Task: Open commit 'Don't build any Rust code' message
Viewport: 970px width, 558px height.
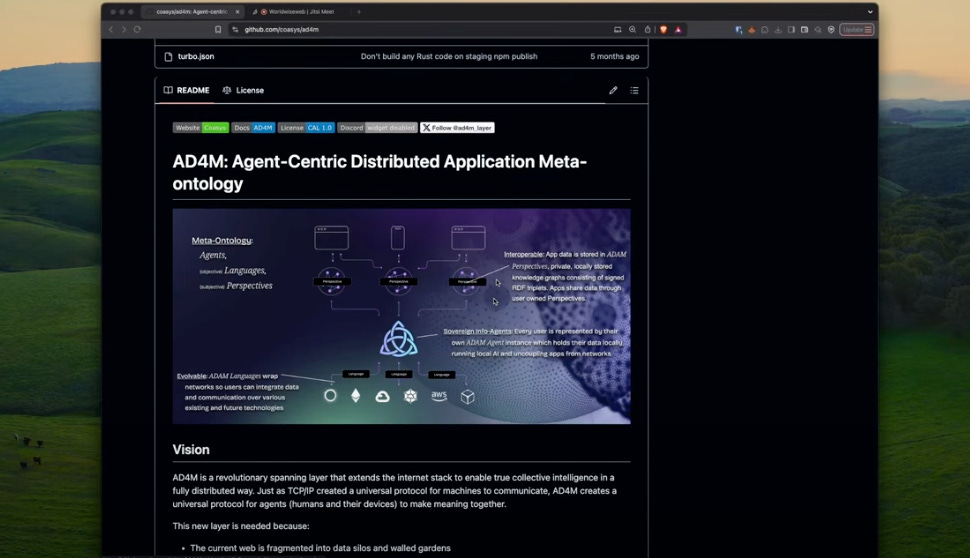Action: [x=449, y=56]
